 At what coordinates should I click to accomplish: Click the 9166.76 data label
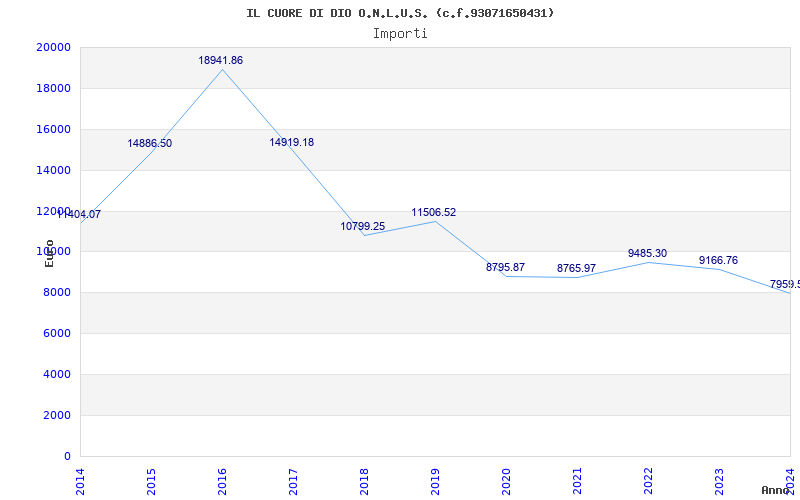[x=718, y=260]
